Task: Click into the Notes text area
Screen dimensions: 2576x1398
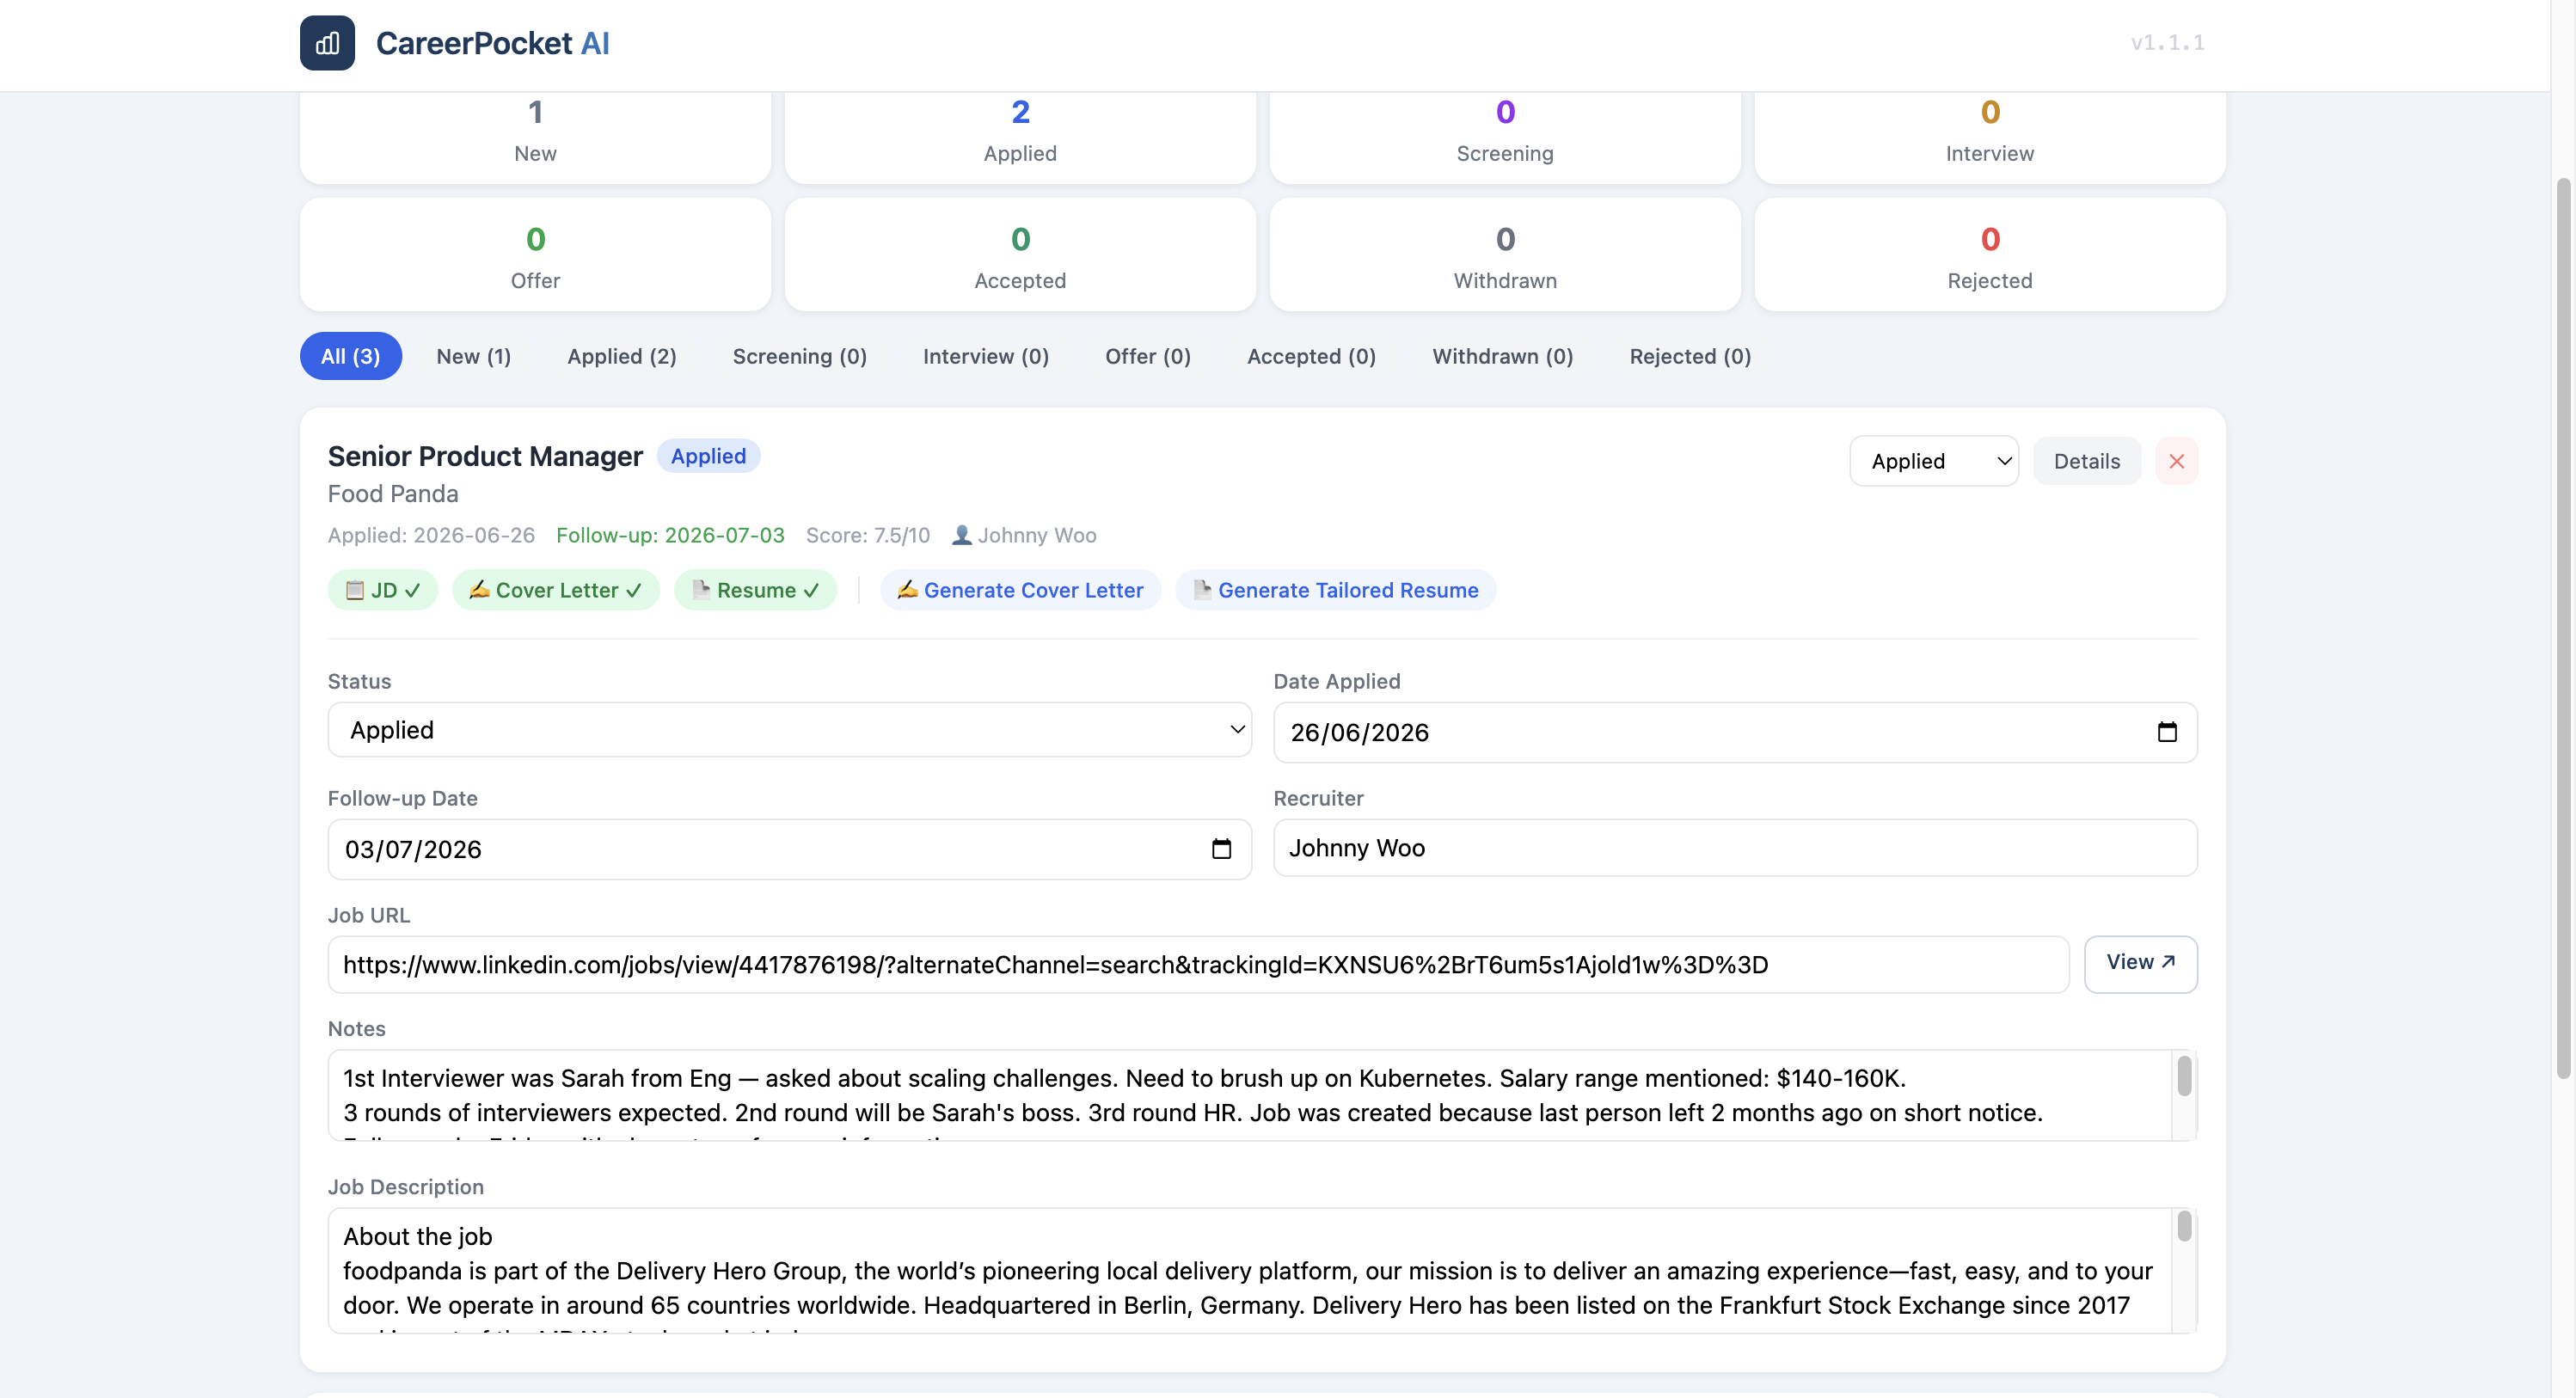Action: click(x=1250, y=1095)
